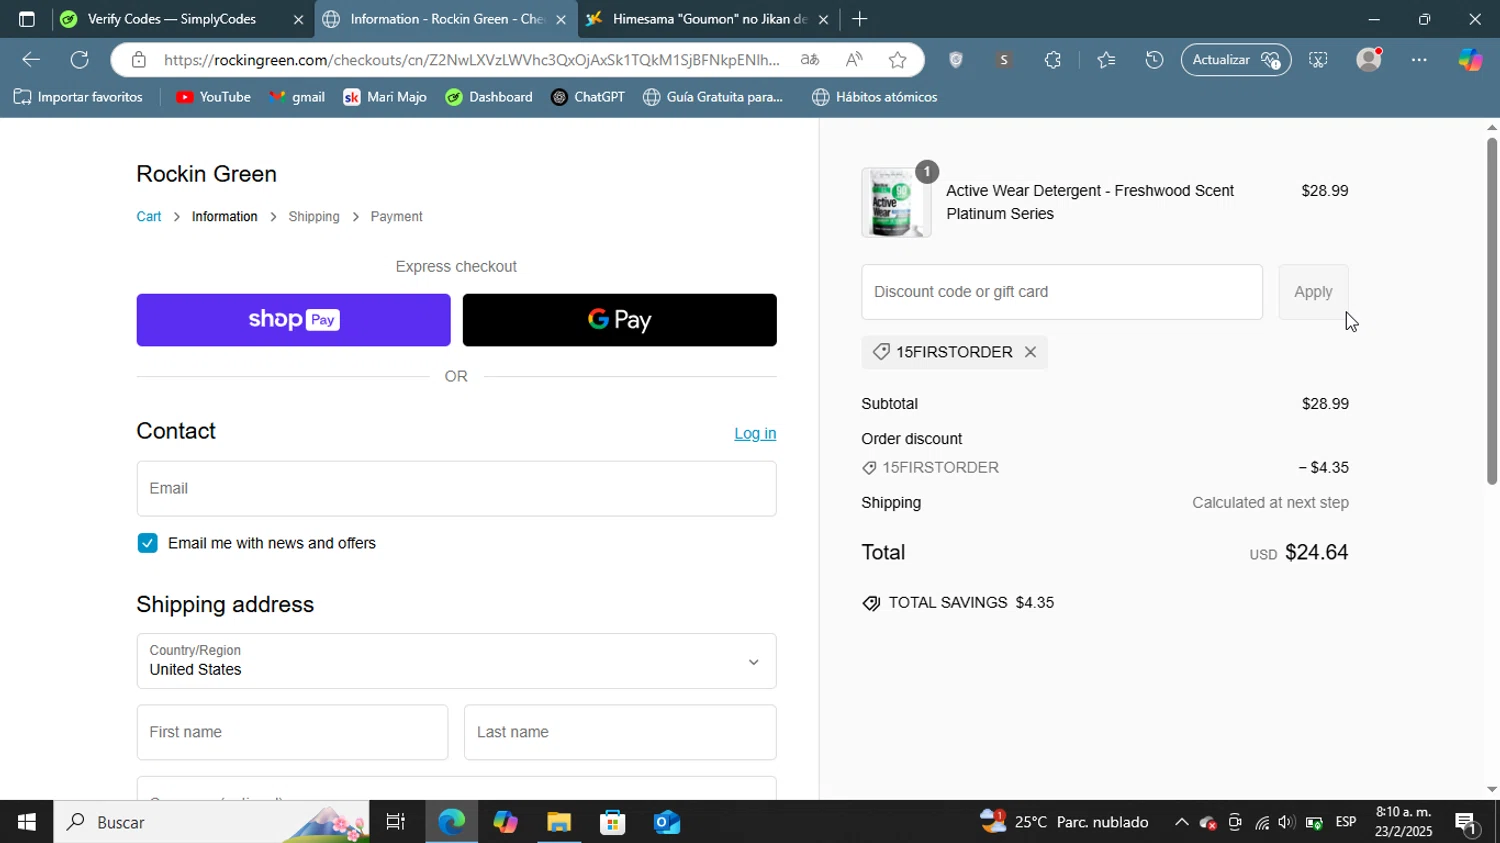View the site information lock icon
The width and height of the screenshot is (1500, 843).
(x=139, y=60)
